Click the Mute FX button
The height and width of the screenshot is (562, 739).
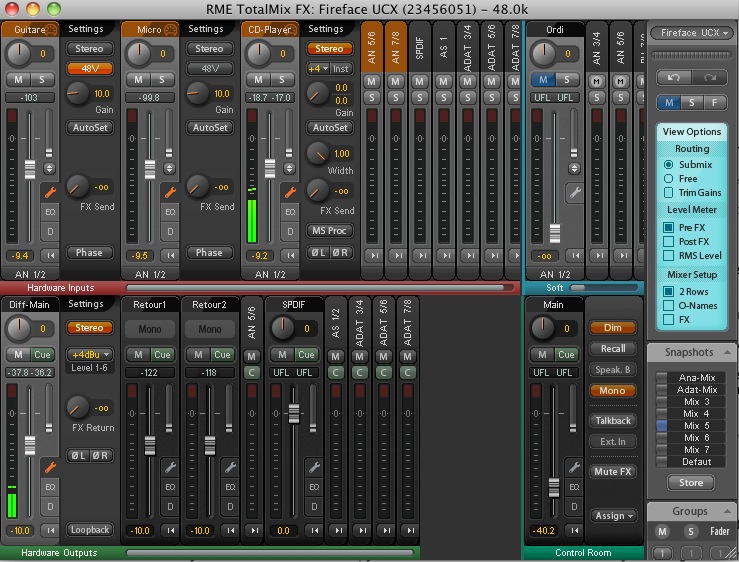coord(613,471)
